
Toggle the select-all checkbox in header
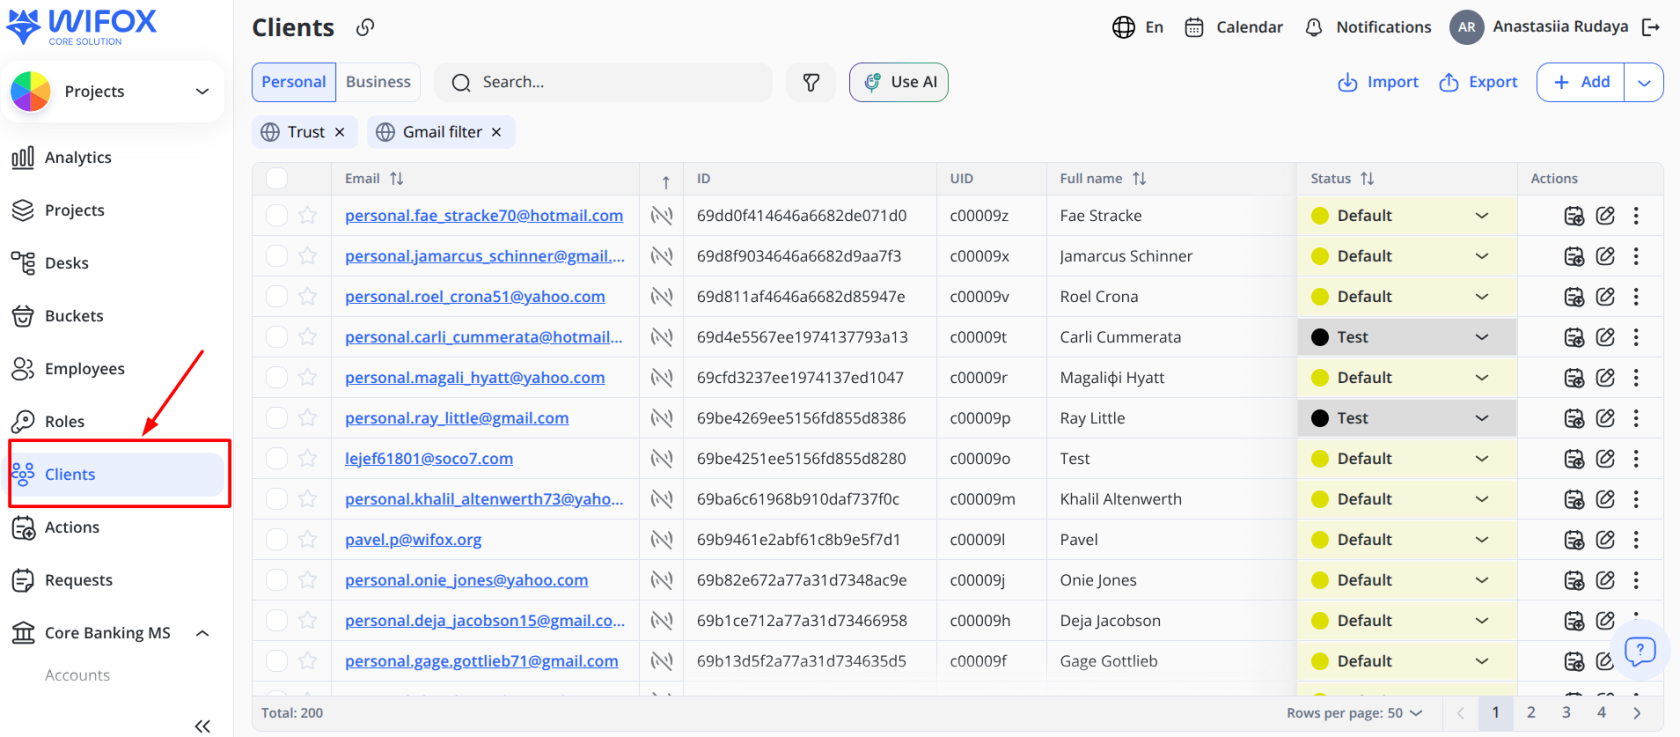pyautogui.click(x=277, y=178)
